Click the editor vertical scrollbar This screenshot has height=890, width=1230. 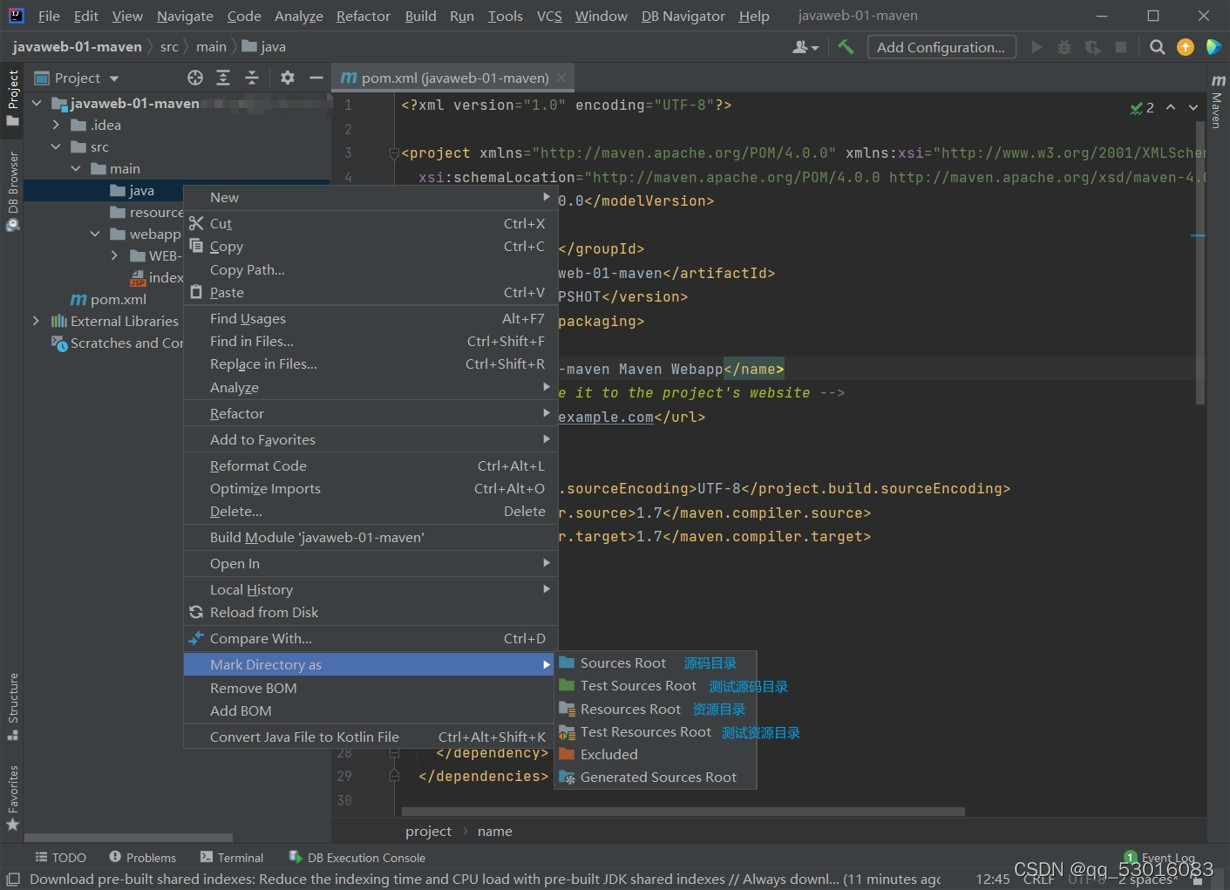point(1200,262)
